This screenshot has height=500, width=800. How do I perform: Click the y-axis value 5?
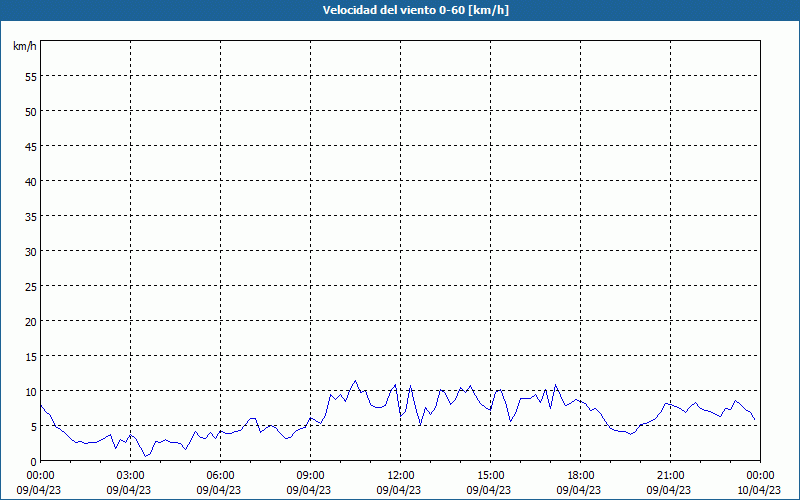34,427
